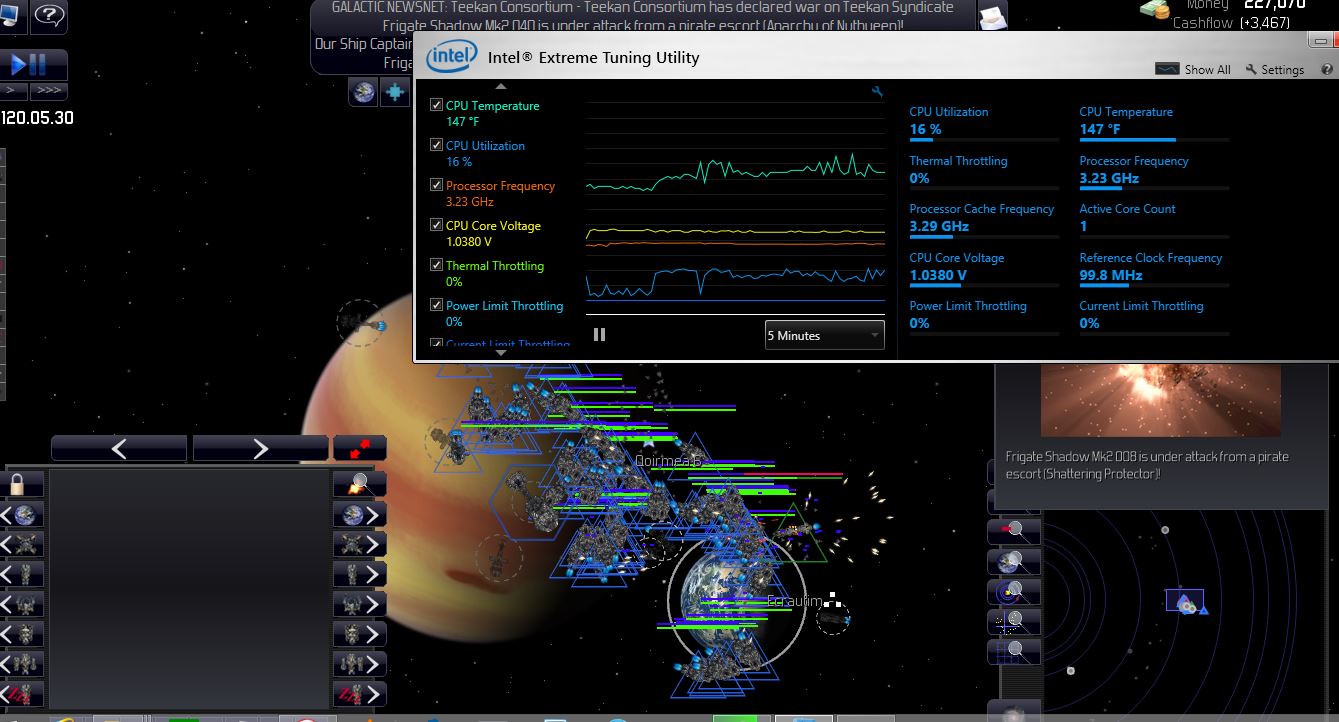Click the red double-arrow collapse button
Screen dimensions: 1339x722
pos(359,449)
